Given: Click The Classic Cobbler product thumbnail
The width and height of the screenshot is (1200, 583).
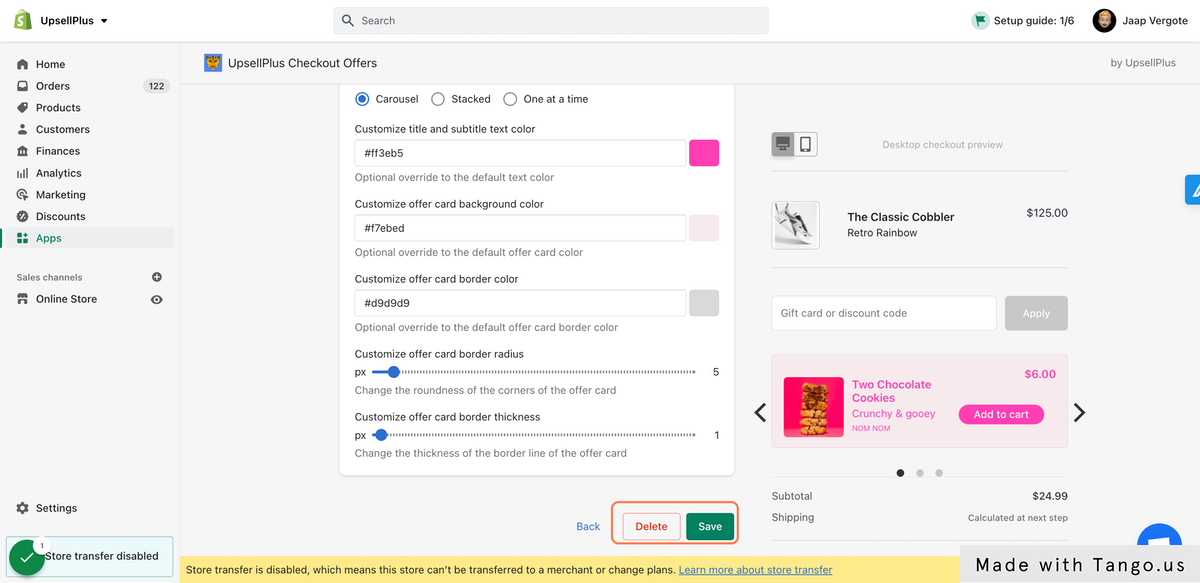Looking at the screenshot, I should [x=796, y=225].
